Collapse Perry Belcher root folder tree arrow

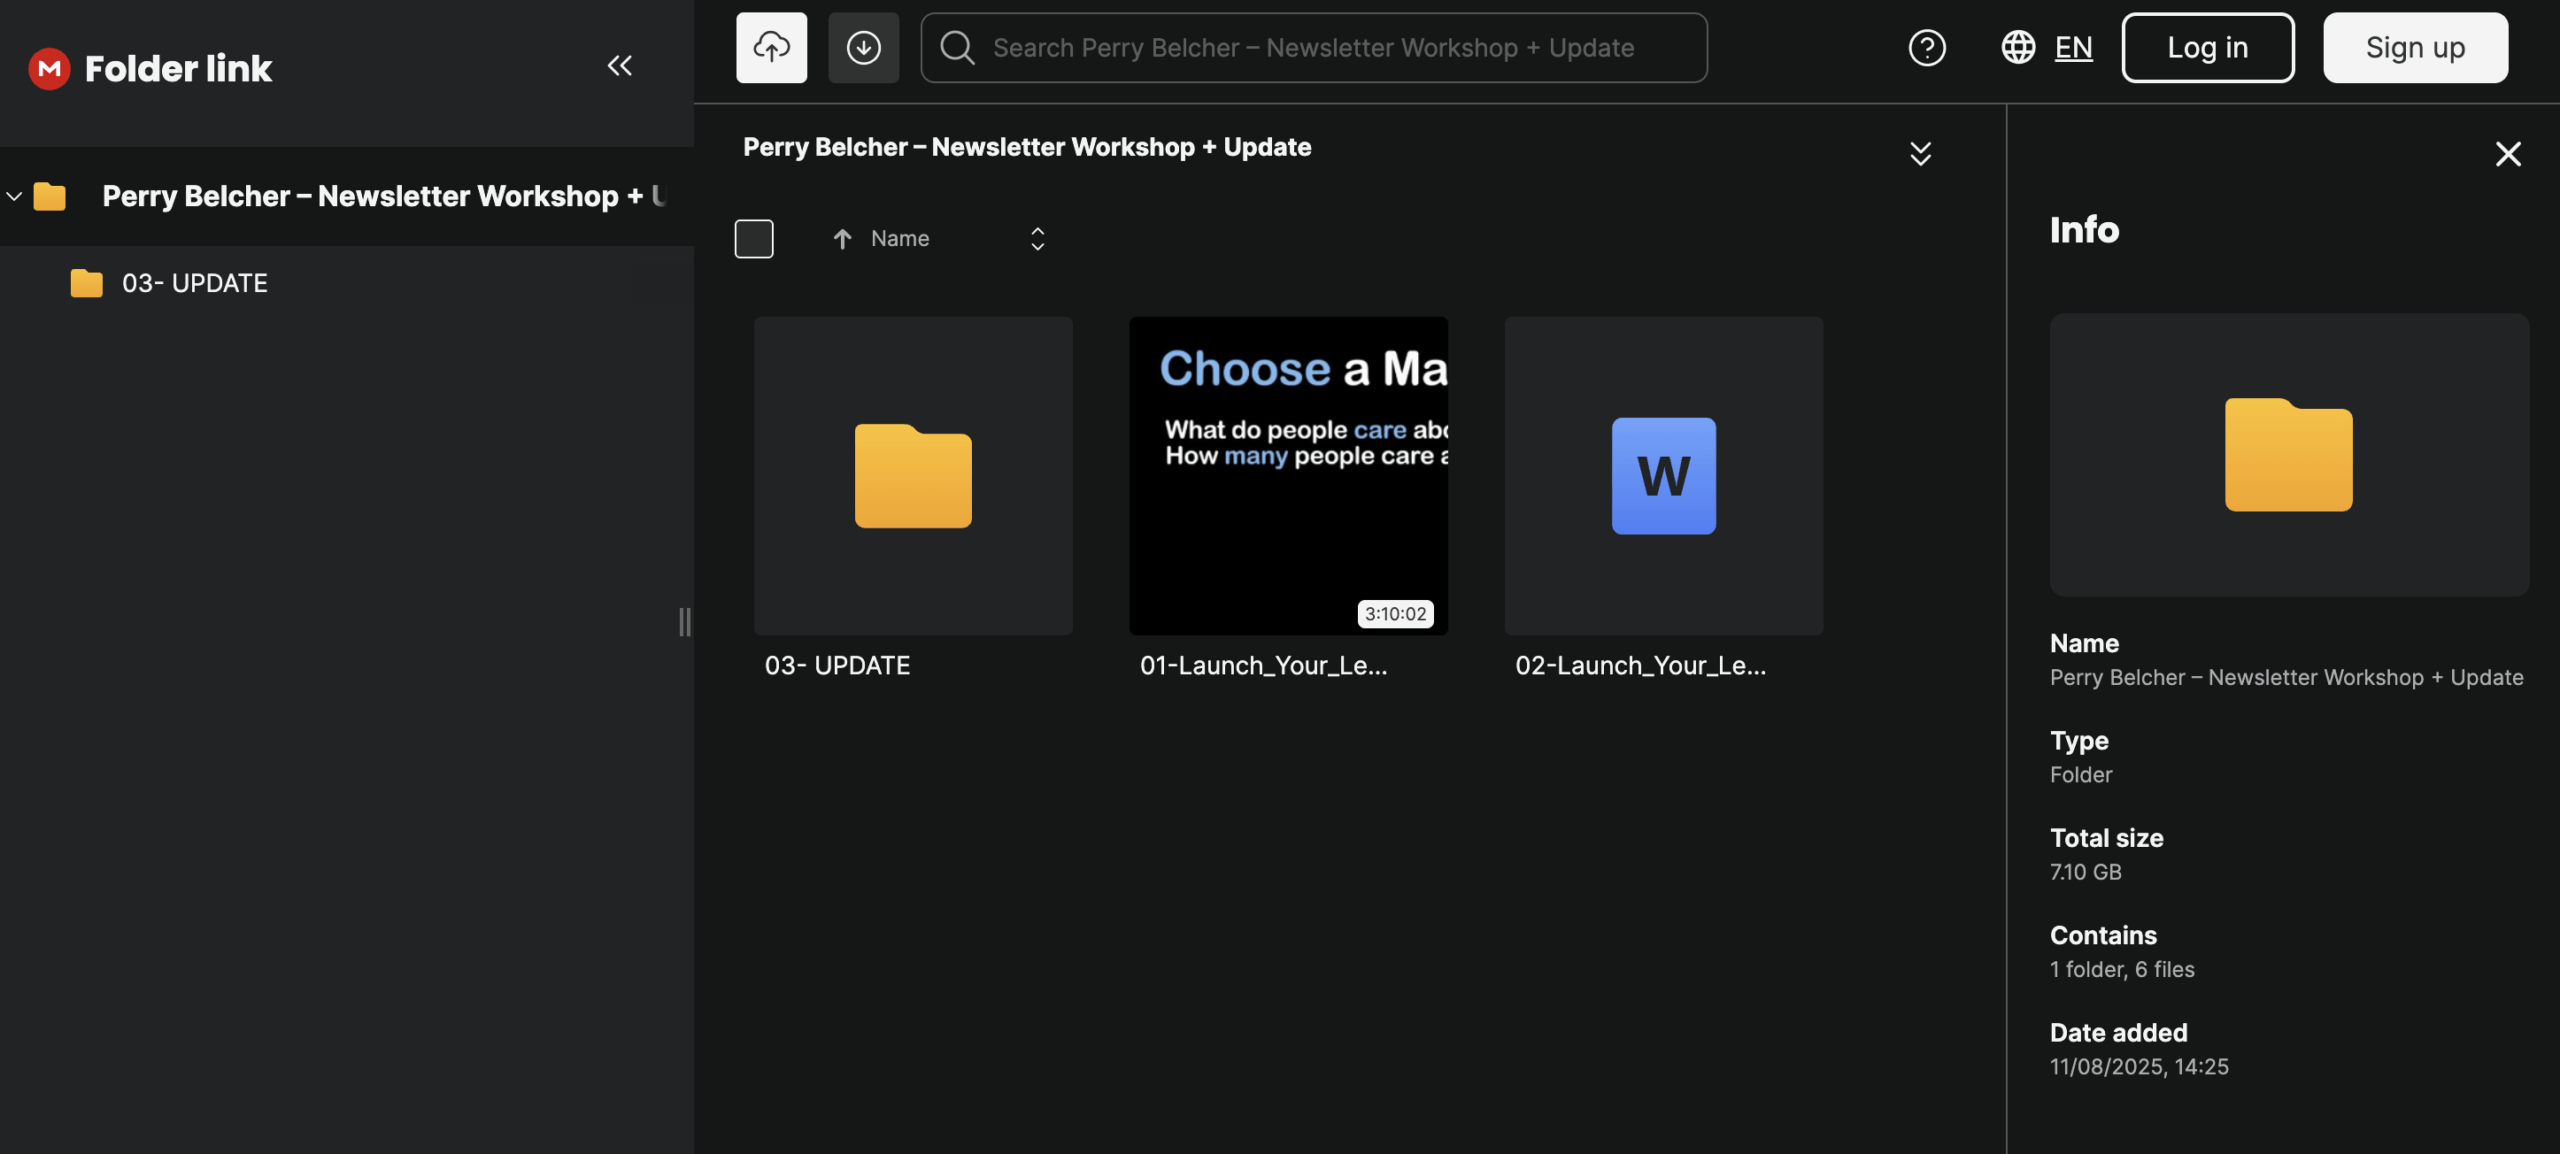point(14,196)
